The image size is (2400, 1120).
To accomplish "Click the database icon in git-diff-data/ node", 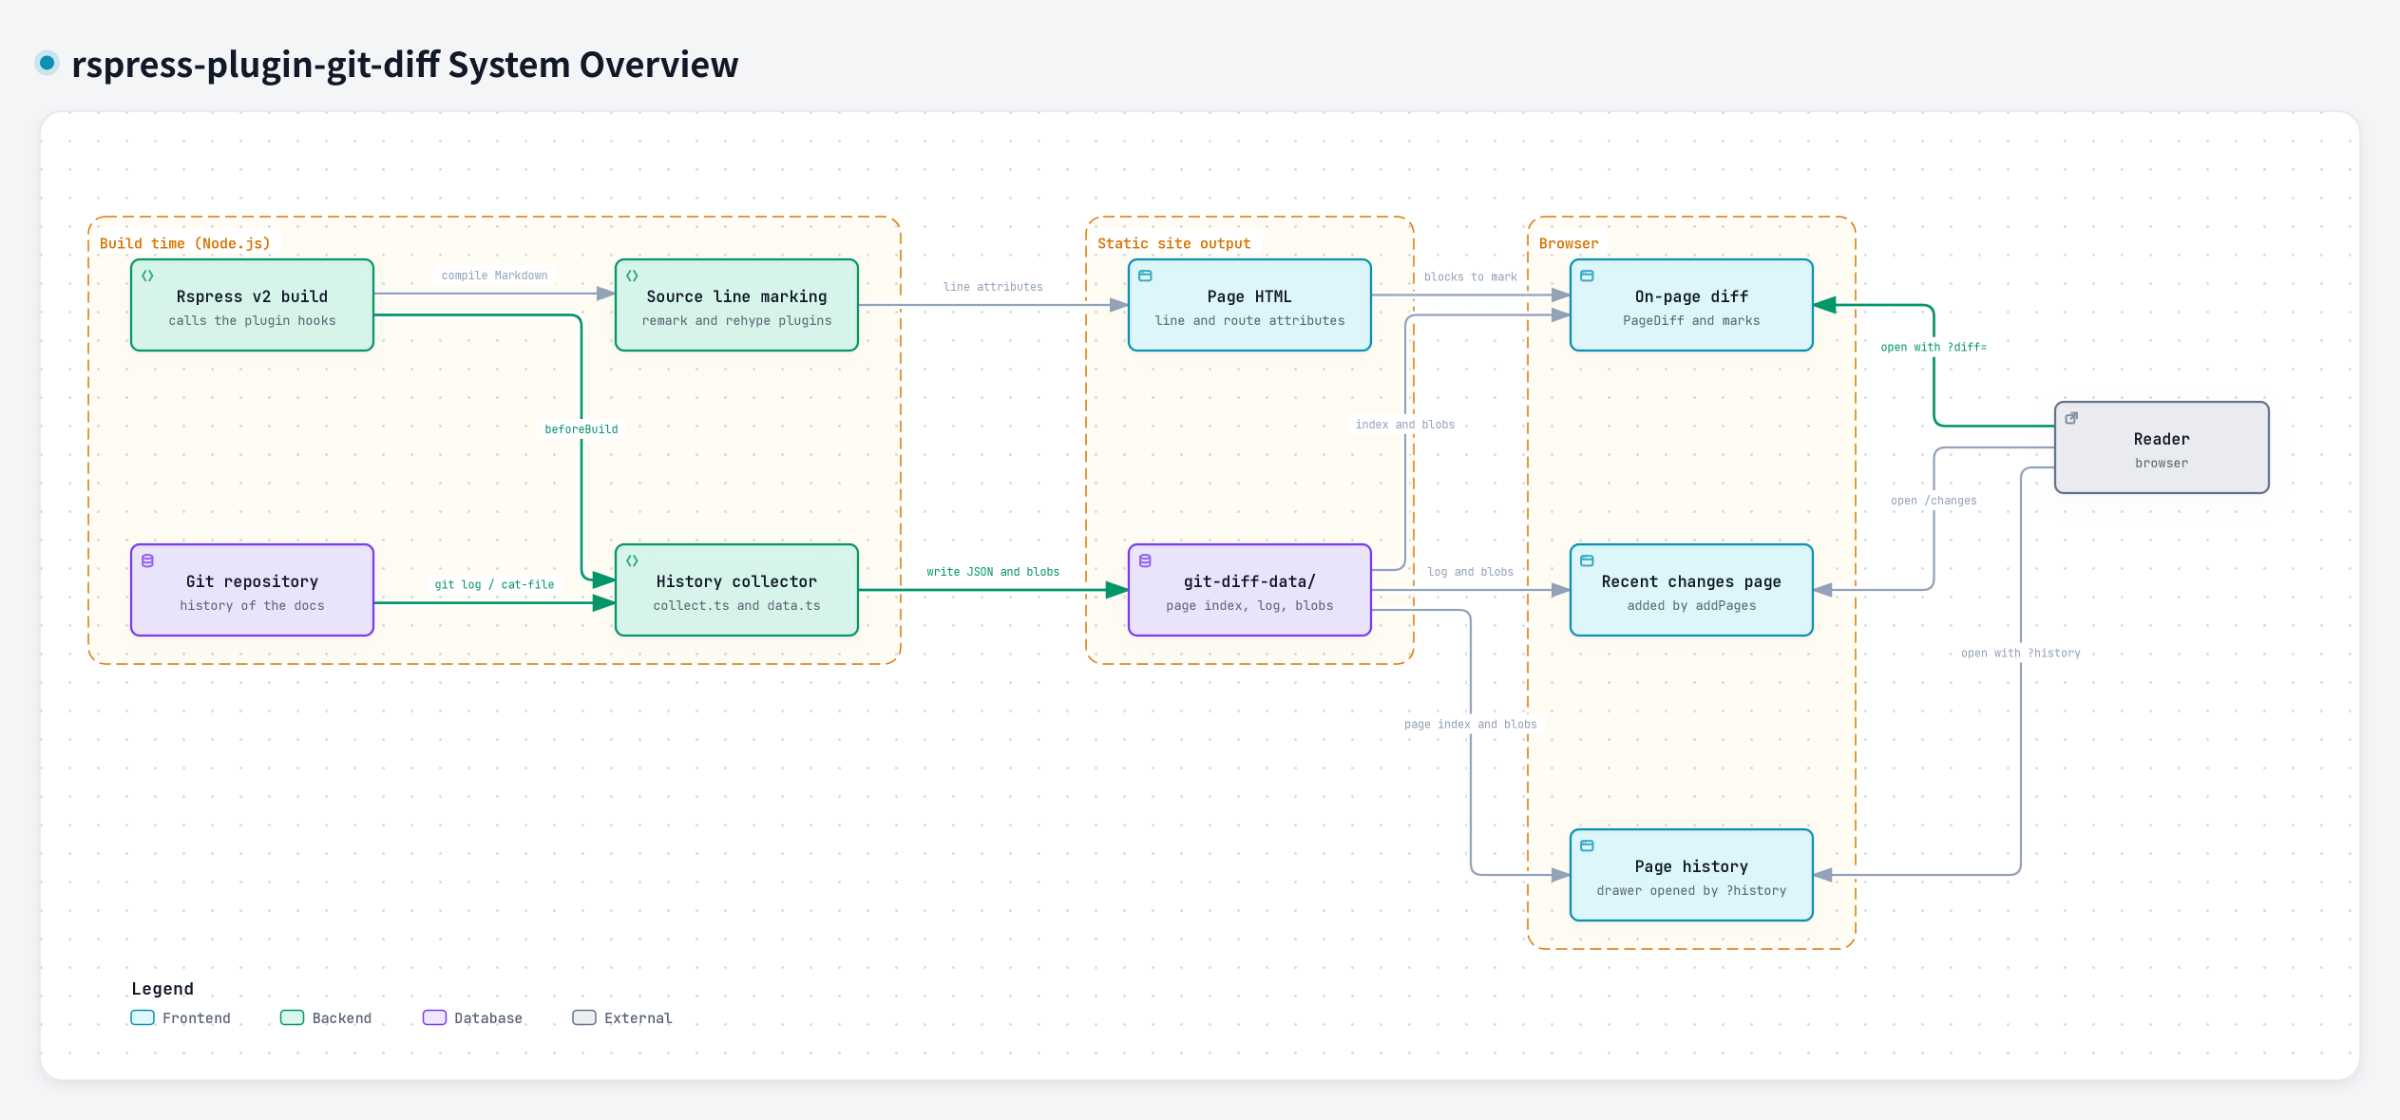I will click(1145, 561).
